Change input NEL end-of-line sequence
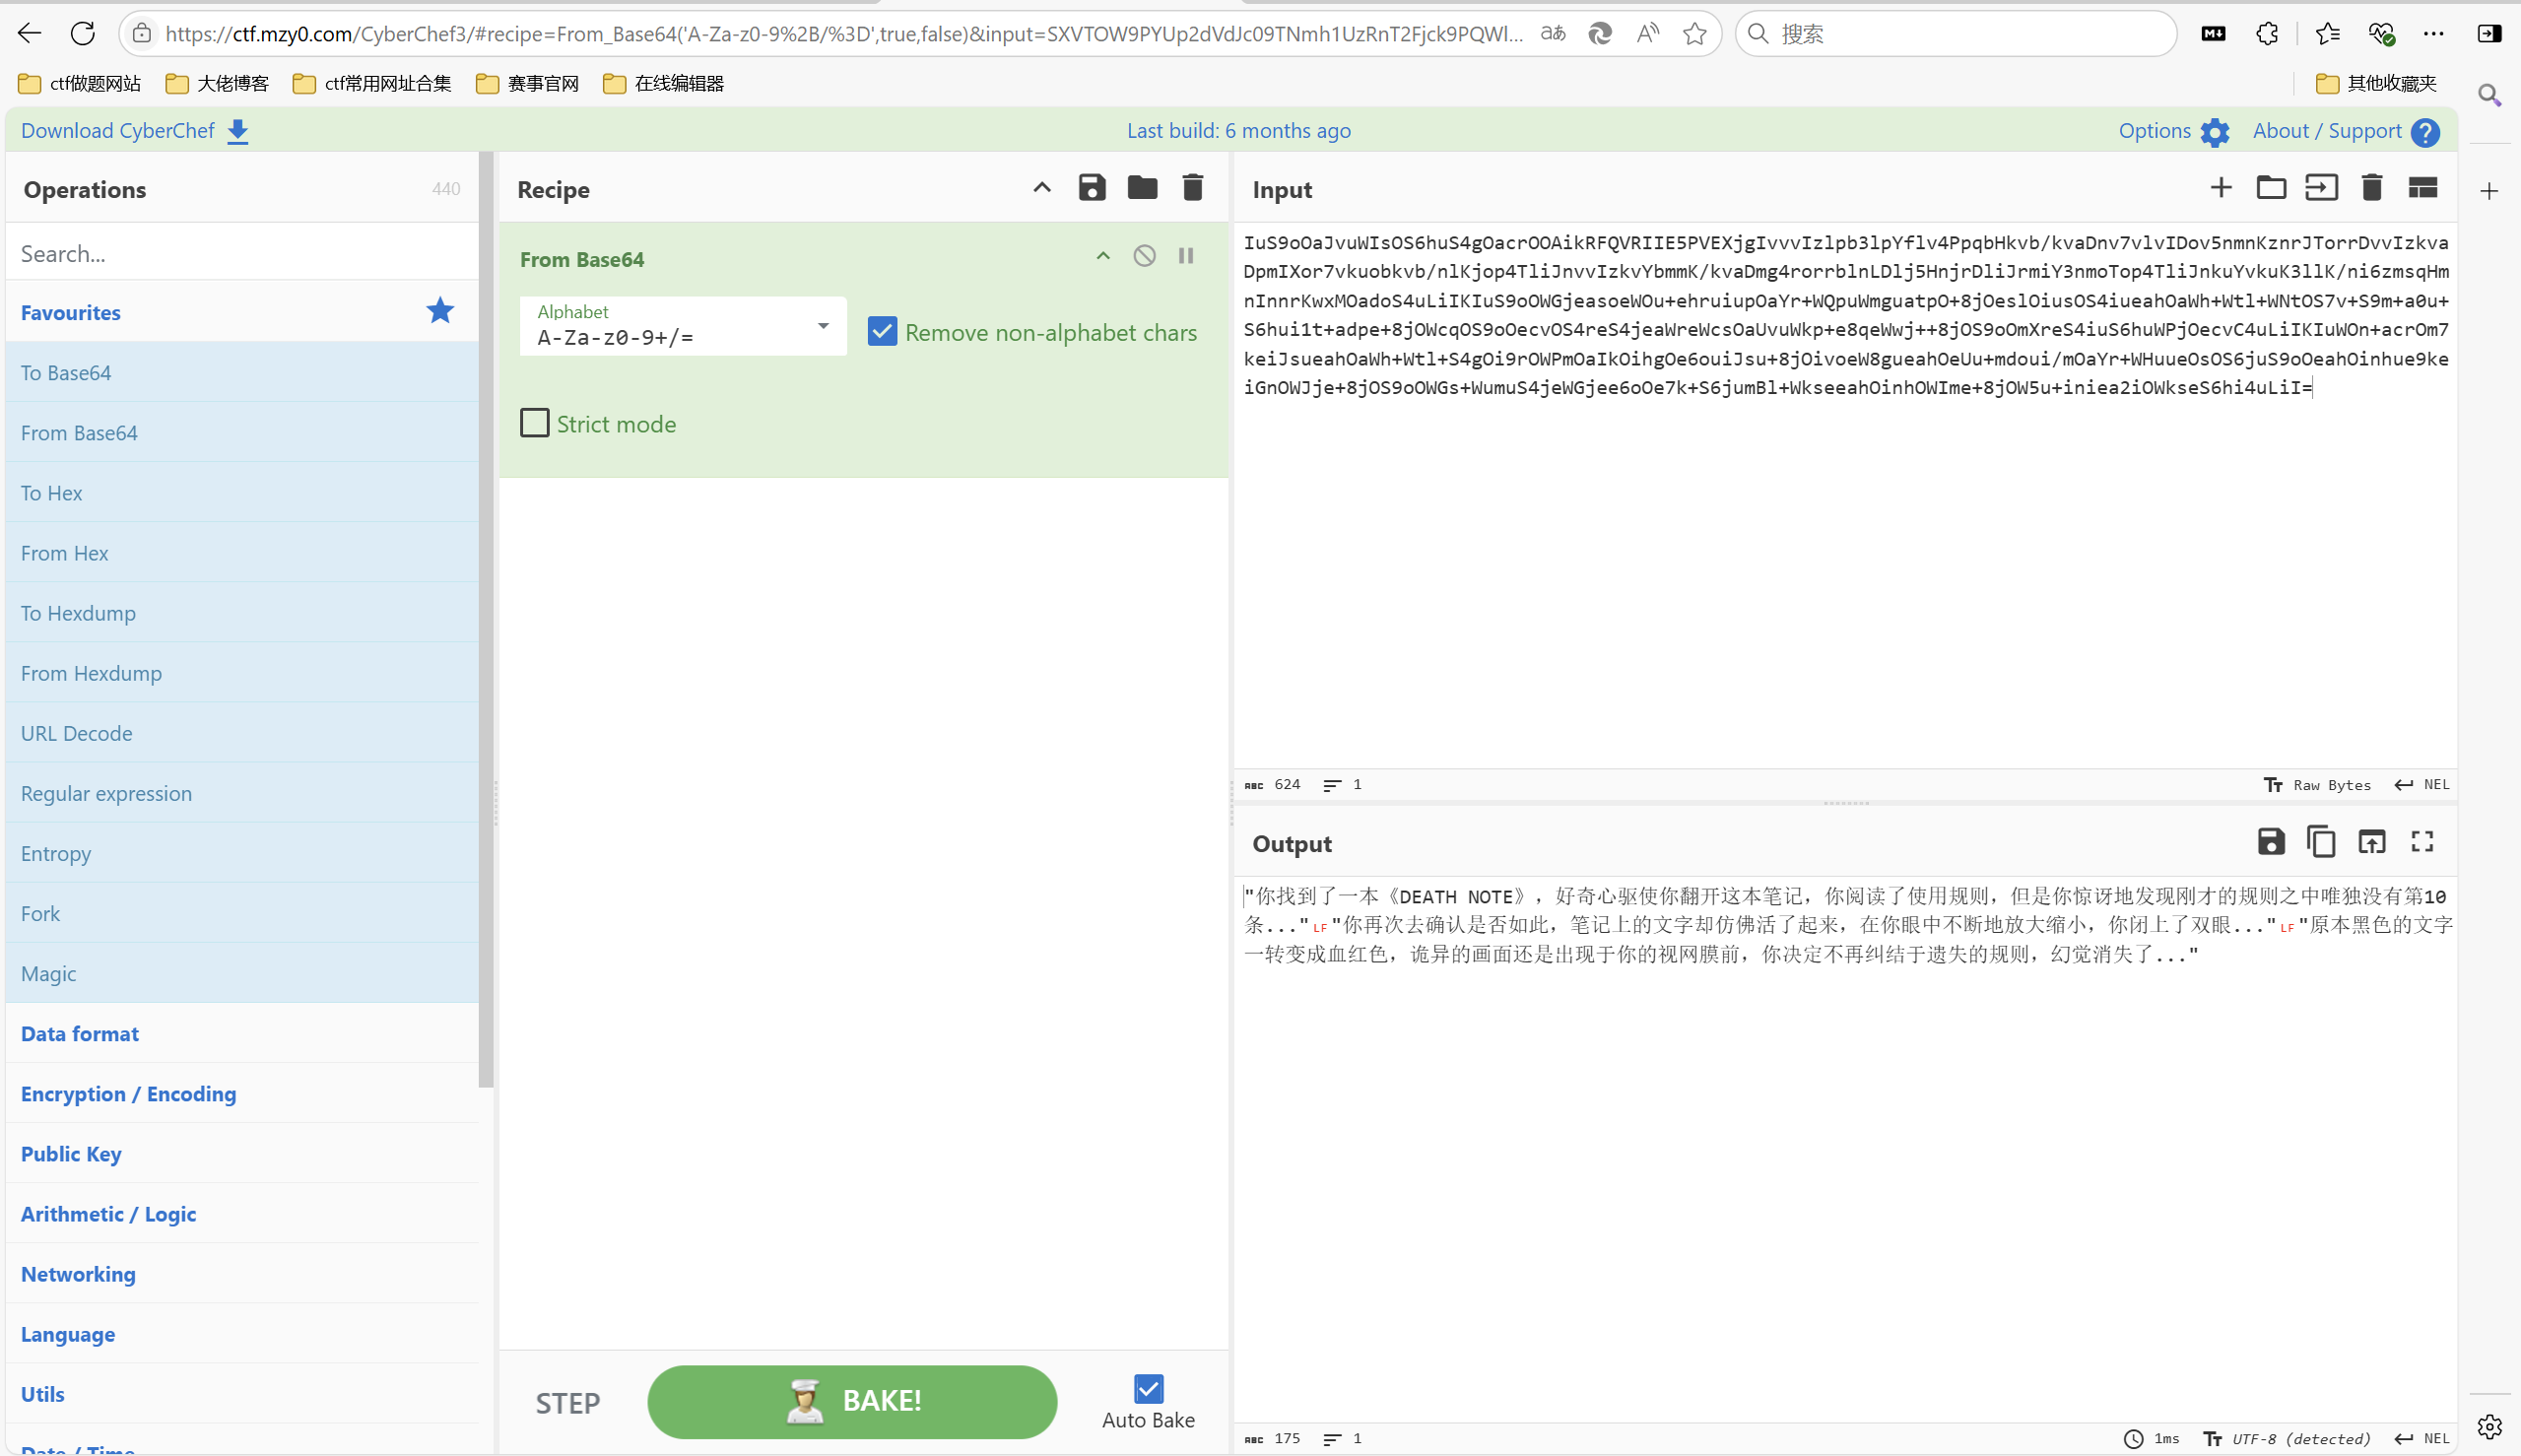 click(2421, 784)
